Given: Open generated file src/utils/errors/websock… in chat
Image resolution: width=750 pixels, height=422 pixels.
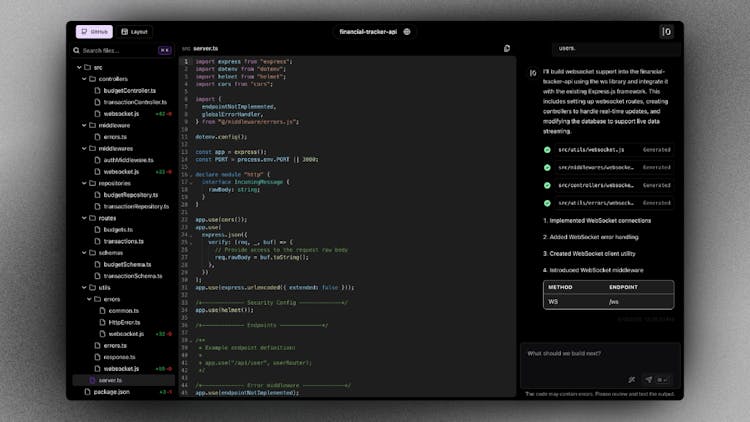Looking at the screenshot, I should 614,203.
